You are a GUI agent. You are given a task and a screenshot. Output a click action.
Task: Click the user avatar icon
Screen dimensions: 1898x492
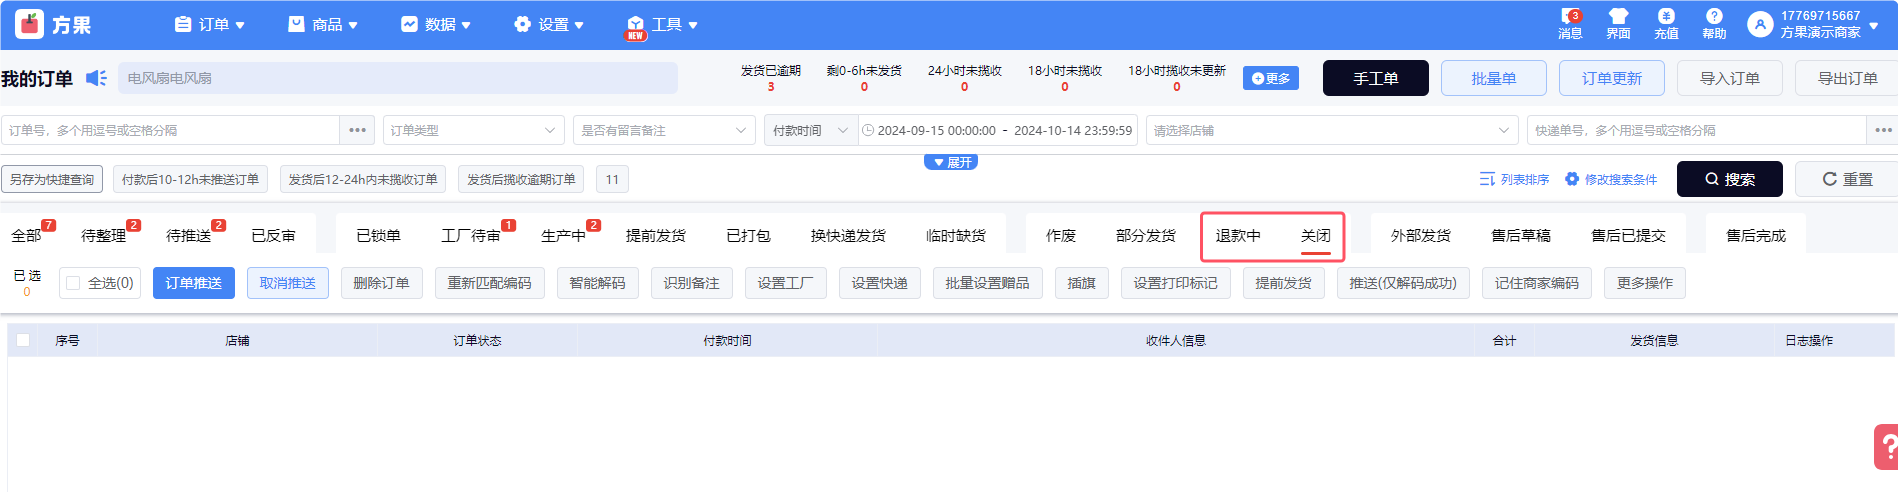pyautogui.click(x=1759, y=24)
